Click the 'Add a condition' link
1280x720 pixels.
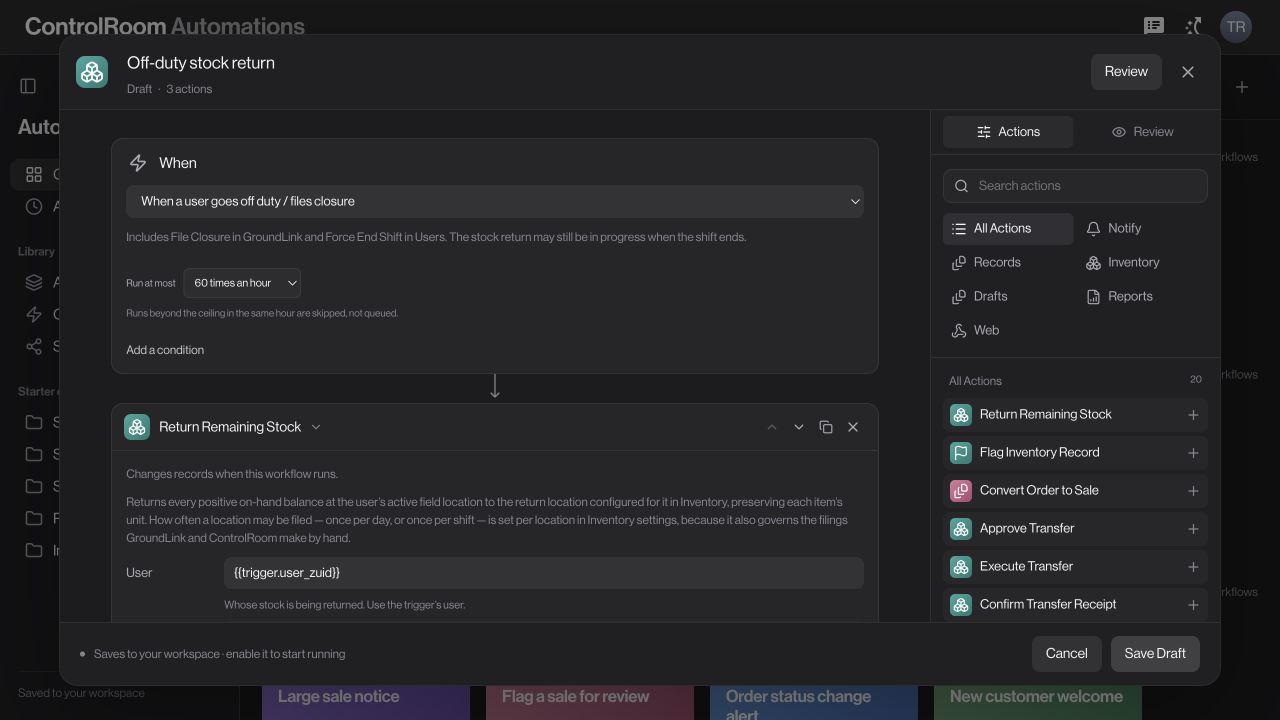click(x=165, y=350)
